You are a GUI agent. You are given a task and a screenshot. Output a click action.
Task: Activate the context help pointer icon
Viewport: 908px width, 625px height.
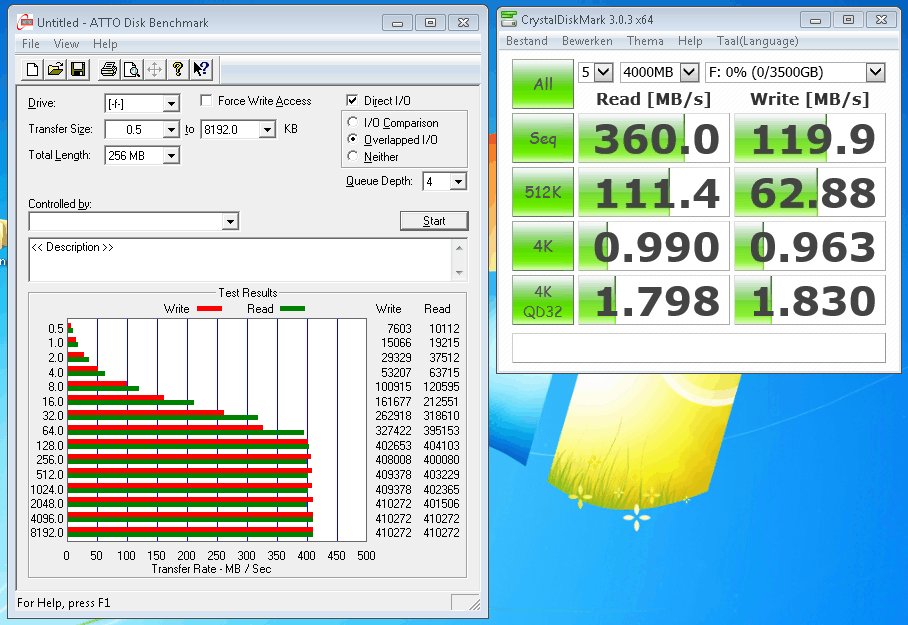(x=201, y=69)
